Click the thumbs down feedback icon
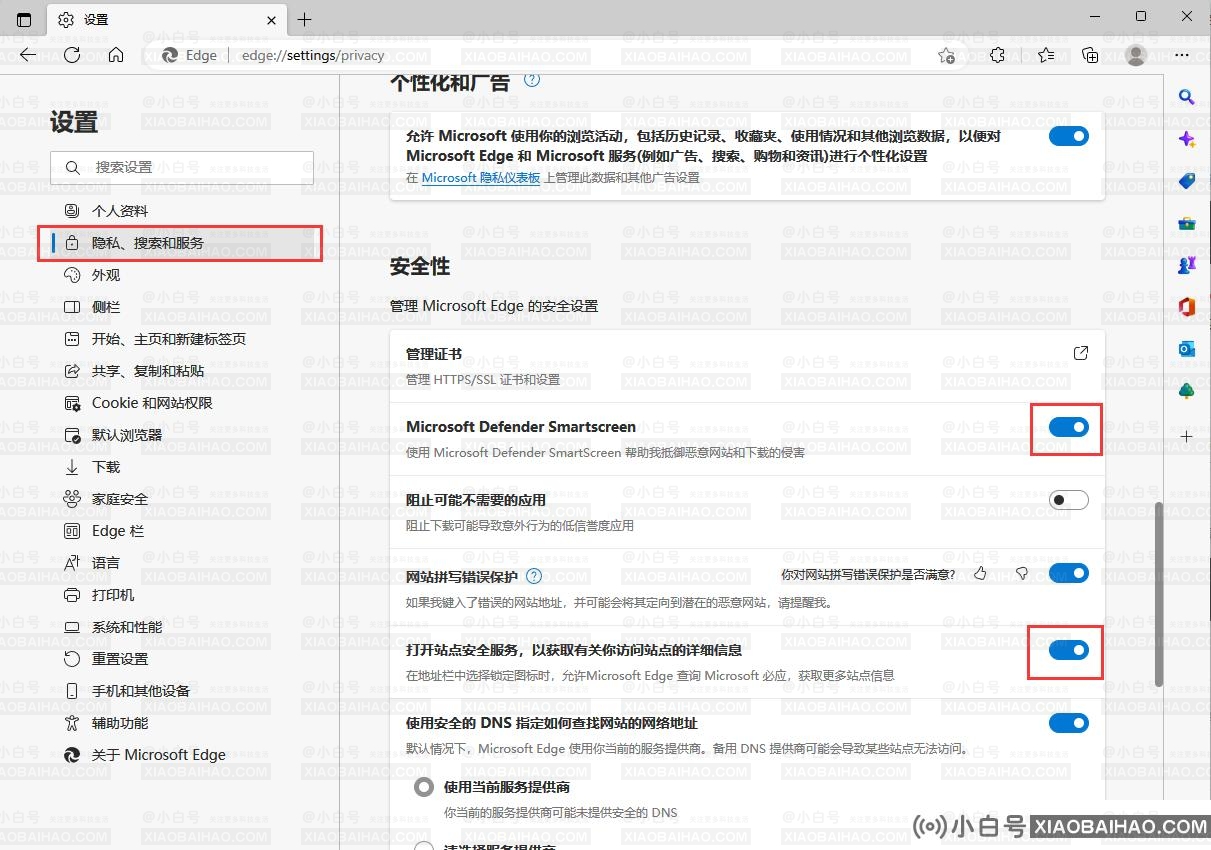Screen dimensions: 1211x850 tap(1022, 574)
